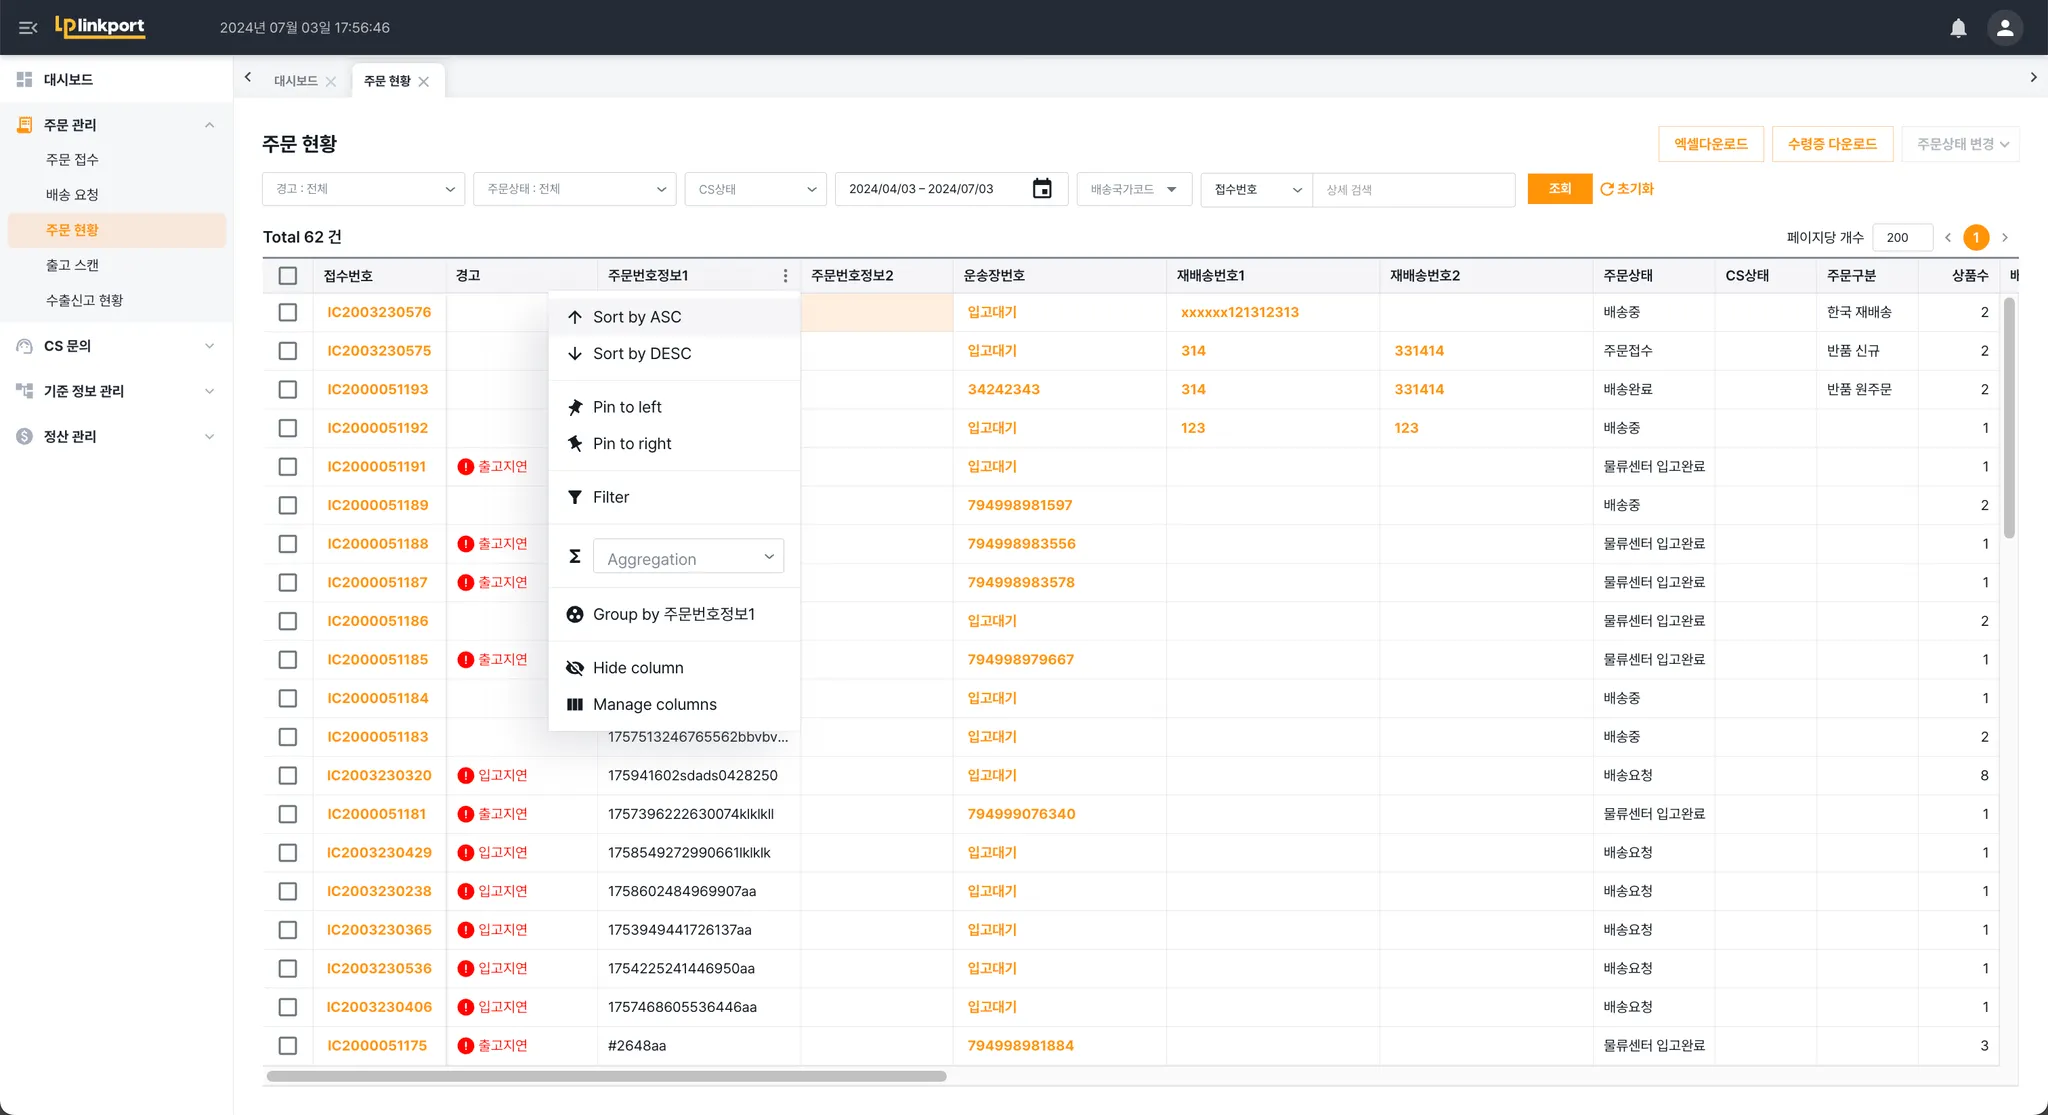The image size is (2048, 1115).
Task: Select Sort by DESC menu entry
Action: pos(641,354)
